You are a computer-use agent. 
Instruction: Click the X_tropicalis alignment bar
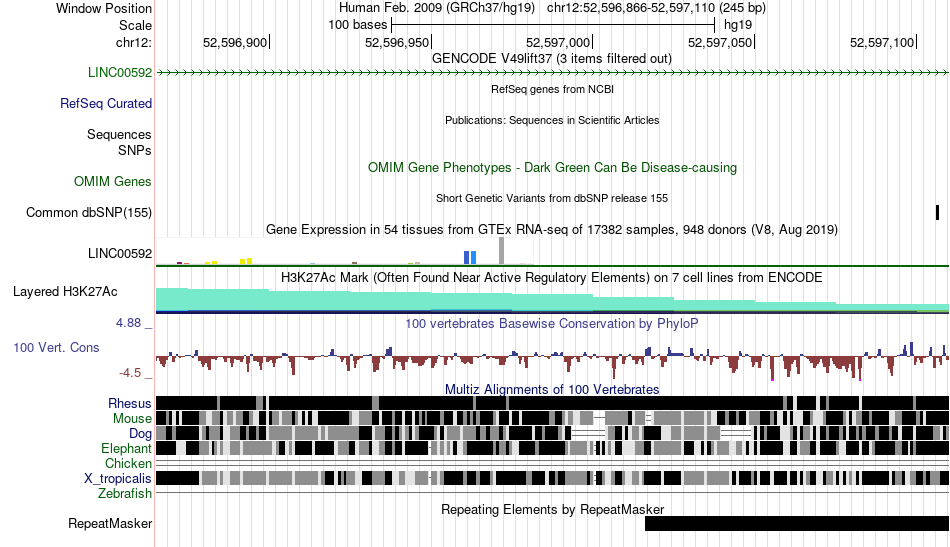coord(552,479)
